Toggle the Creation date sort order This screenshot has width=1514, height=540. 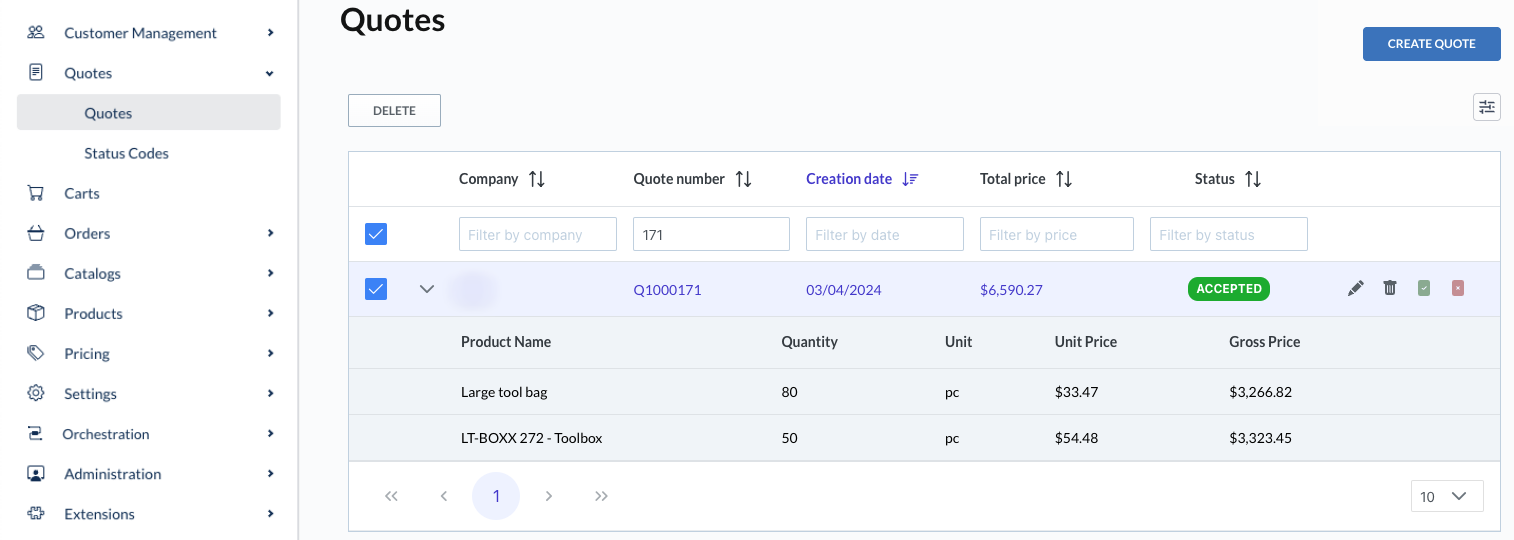[910, 179]
